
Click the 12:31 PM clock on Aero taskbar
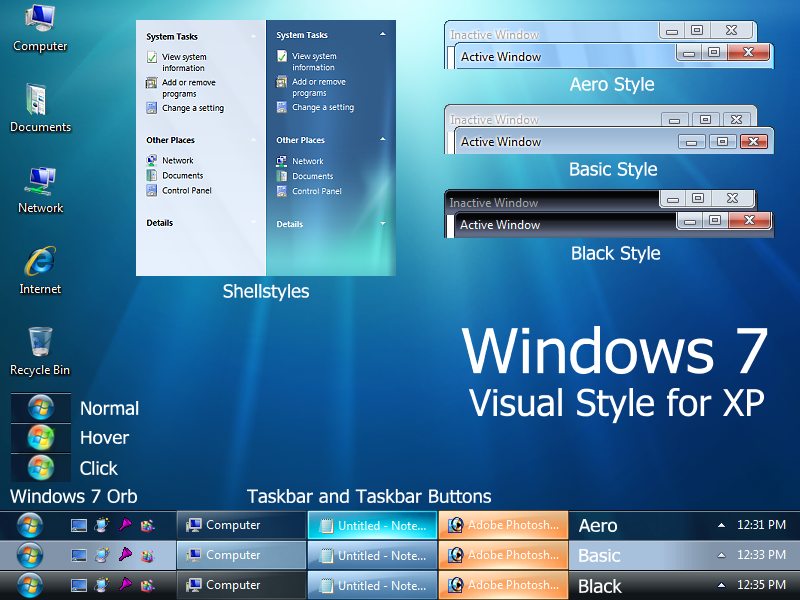[761, 524]
